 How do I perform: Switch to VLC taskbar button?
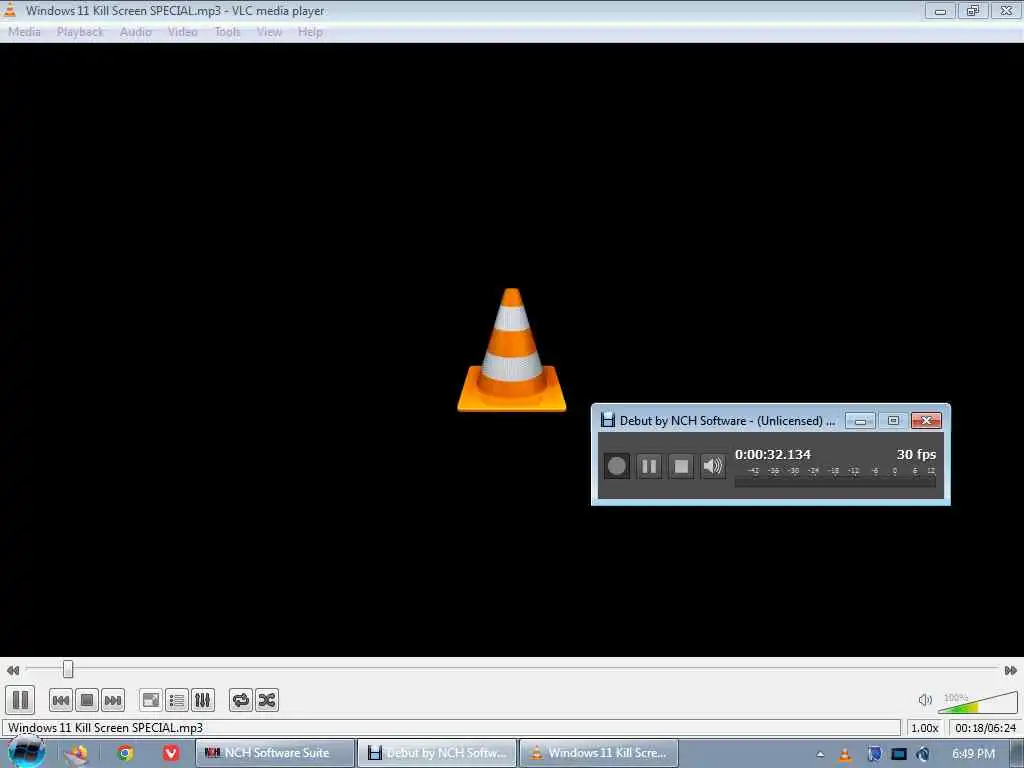(599, 753)
